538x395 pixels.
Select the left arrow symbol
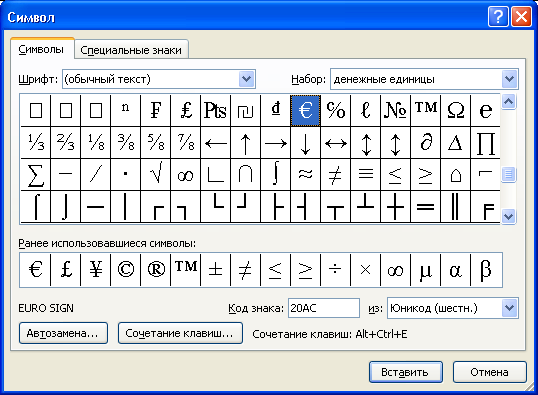click(215, 142)
